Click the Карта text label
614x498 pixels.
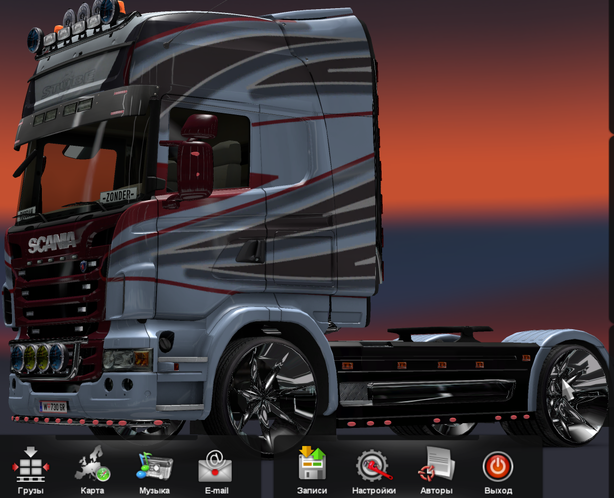92,491
